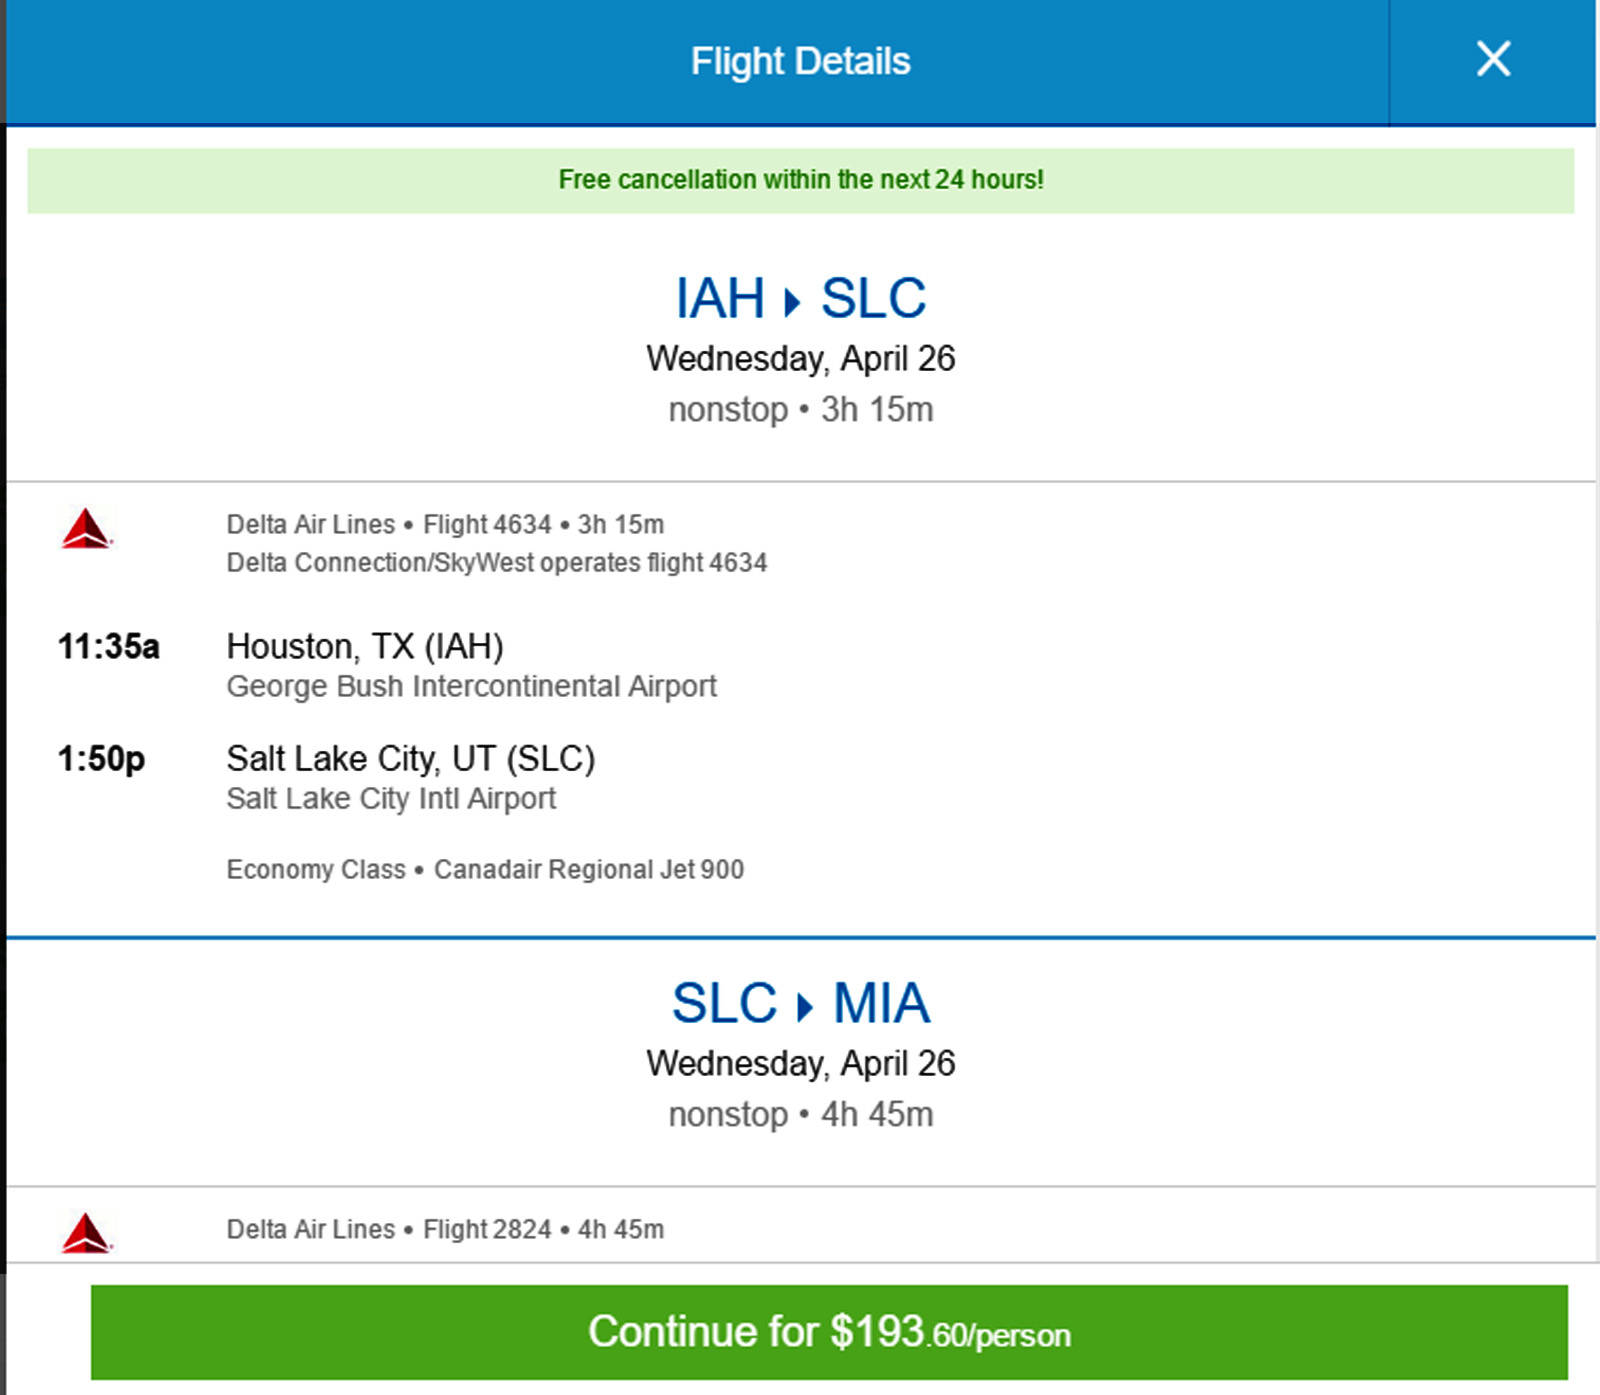Click the SLC to MIA route heading
The image size is (1600, 1395).
(800, 1003)
